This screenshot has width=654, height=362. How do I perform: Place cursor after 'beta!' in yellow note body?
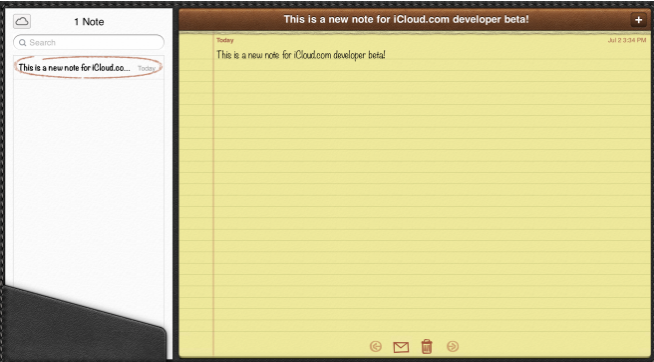point(387,55)
